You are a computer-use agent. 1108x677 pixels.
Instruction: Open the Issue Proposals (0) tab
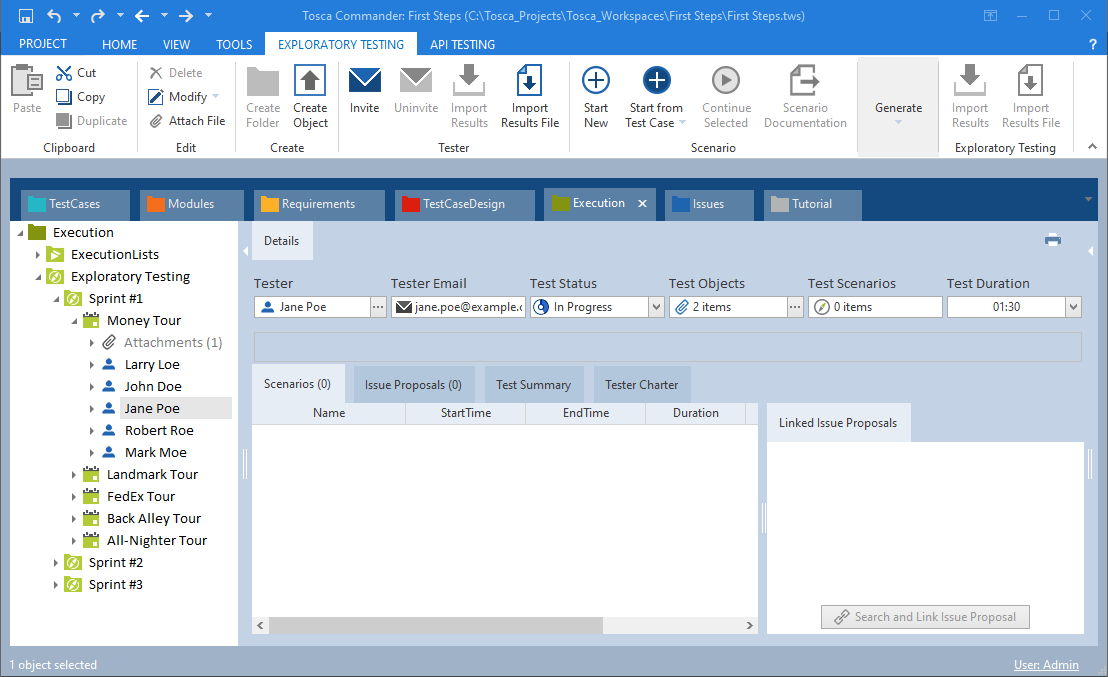[413, 384]
